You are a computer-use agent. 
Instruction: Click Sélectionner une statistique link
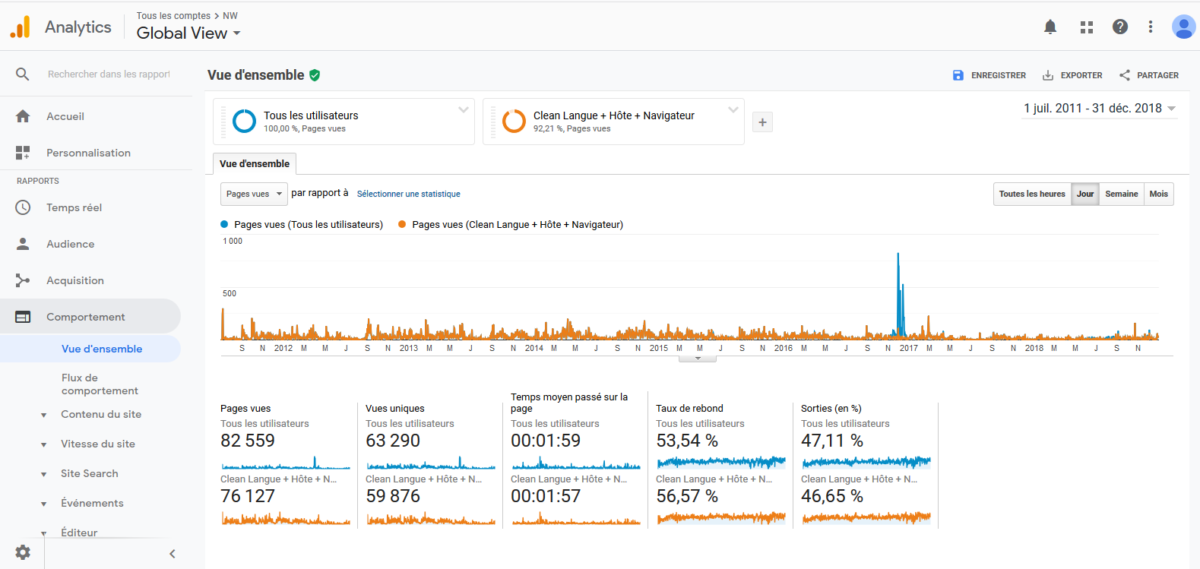click(x=408, y=194)
